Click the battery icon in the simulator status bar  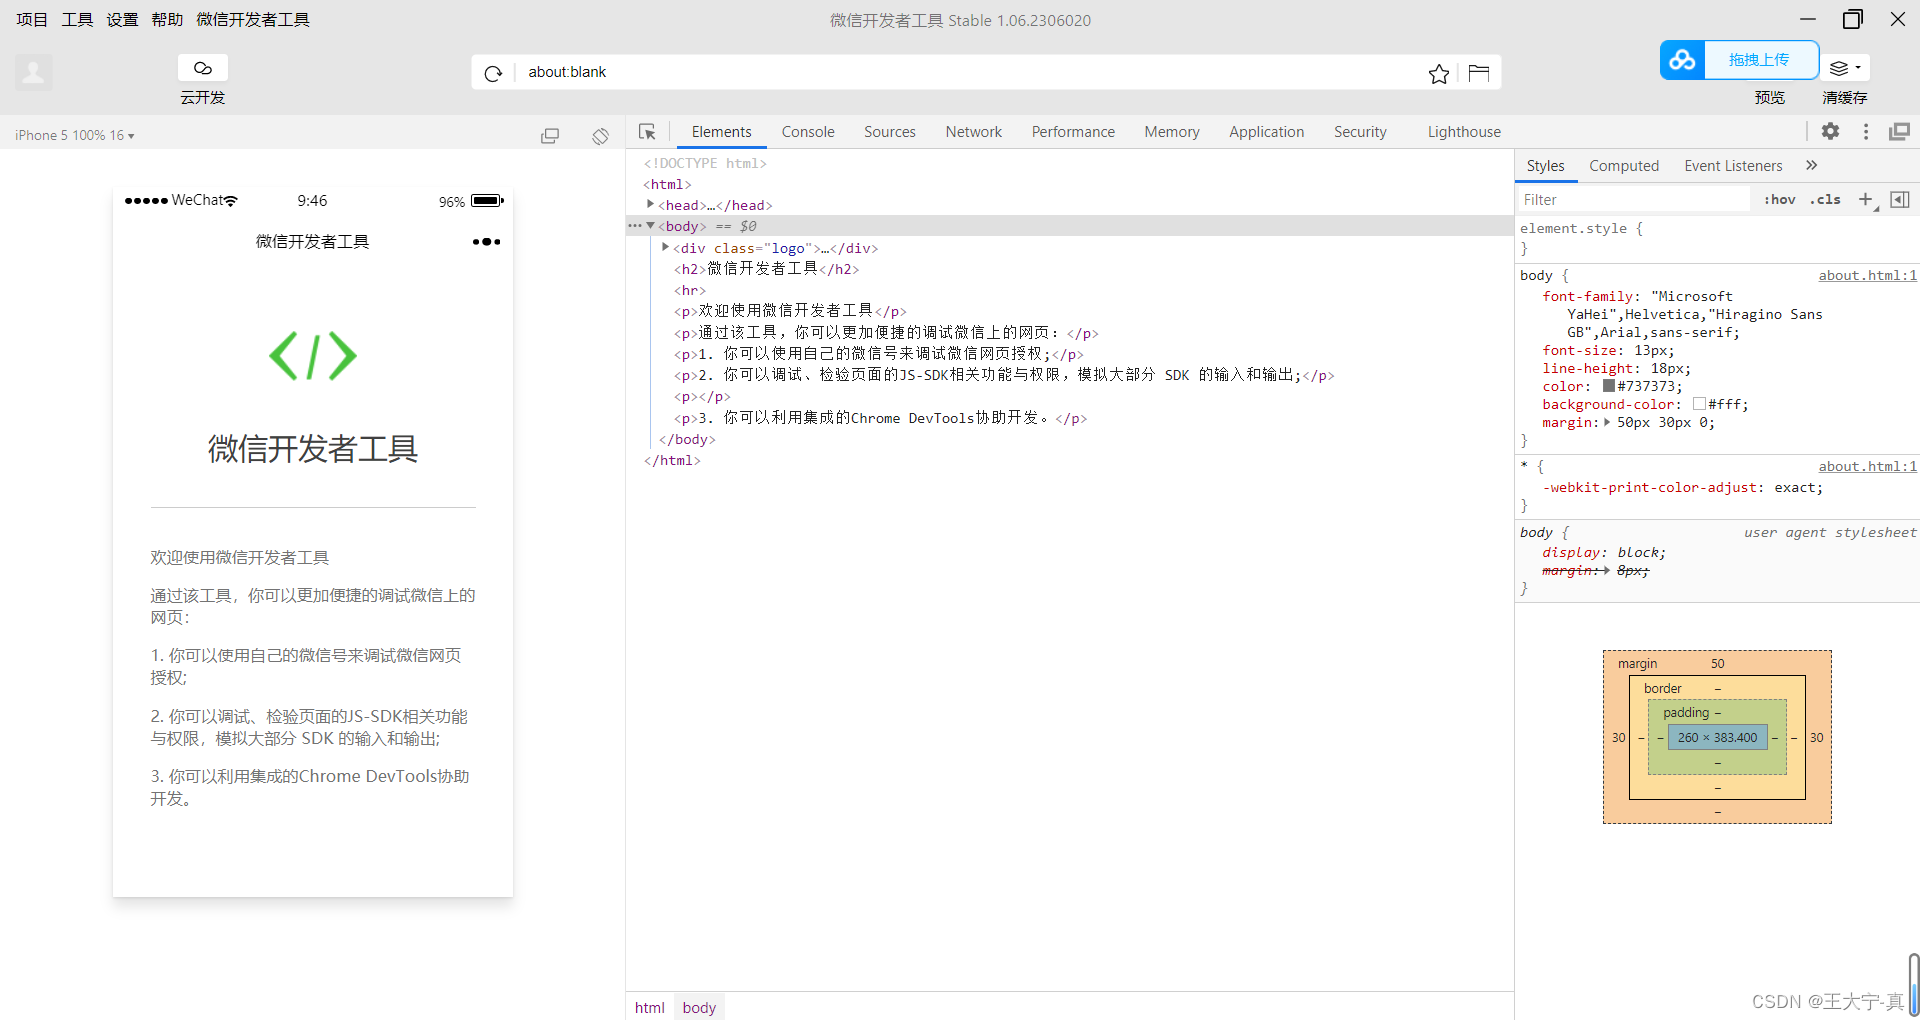click(488, 201)
